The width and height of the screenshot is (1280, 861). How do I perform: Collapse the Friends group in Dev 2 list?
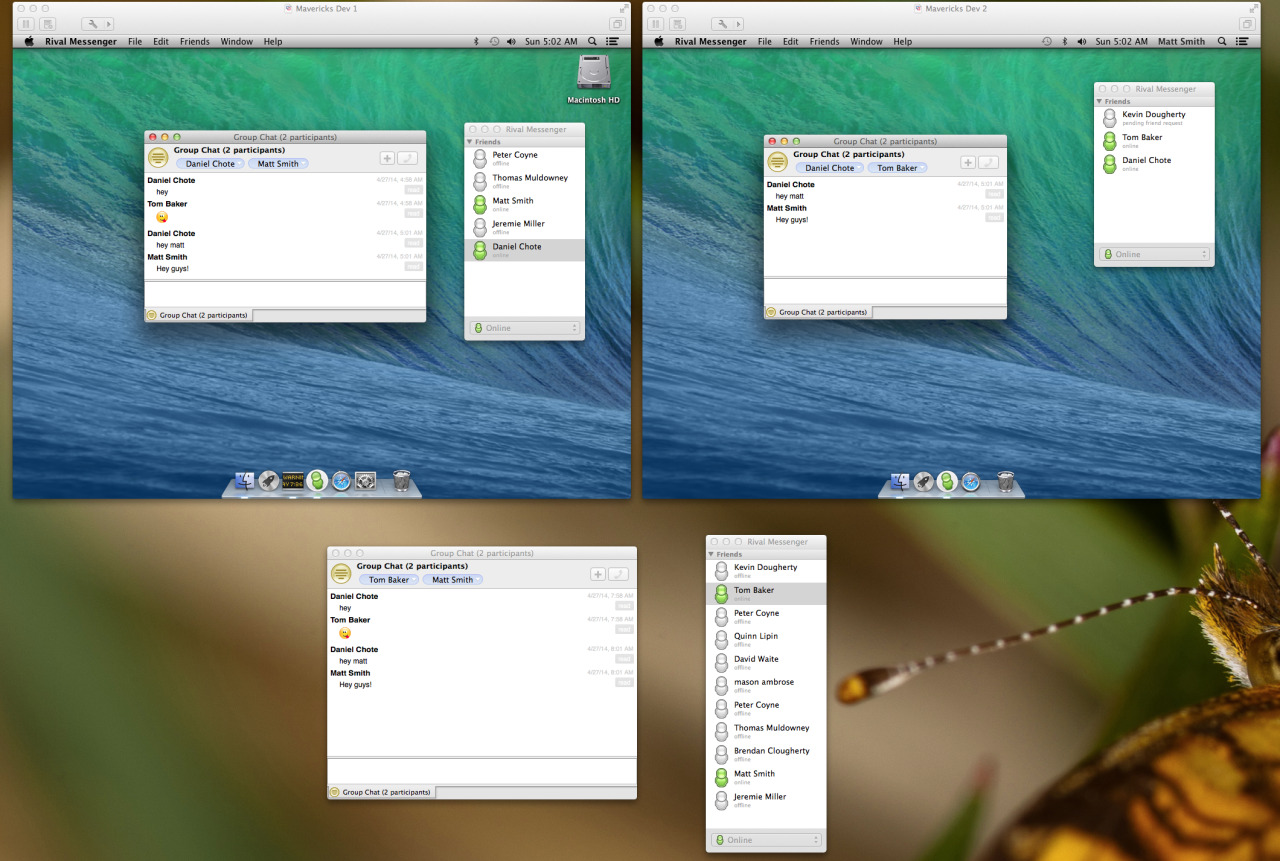(x=1100, y=101)
